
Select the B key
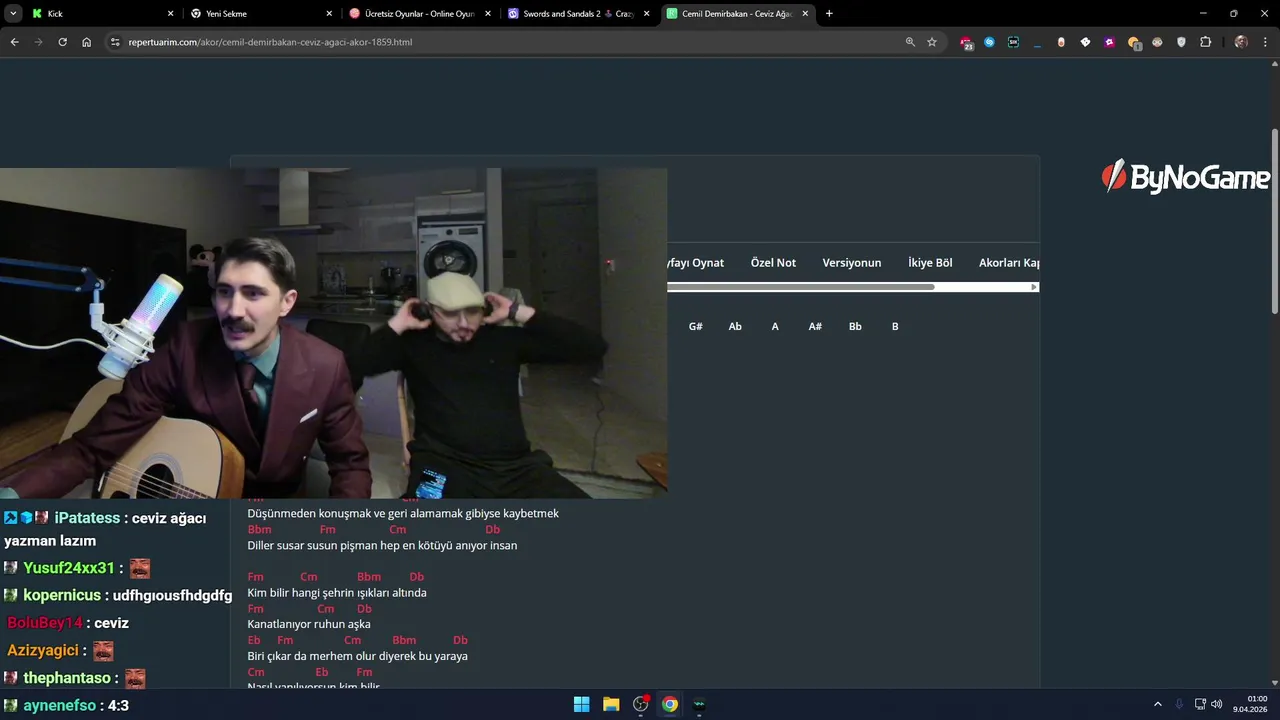(895, 327)
